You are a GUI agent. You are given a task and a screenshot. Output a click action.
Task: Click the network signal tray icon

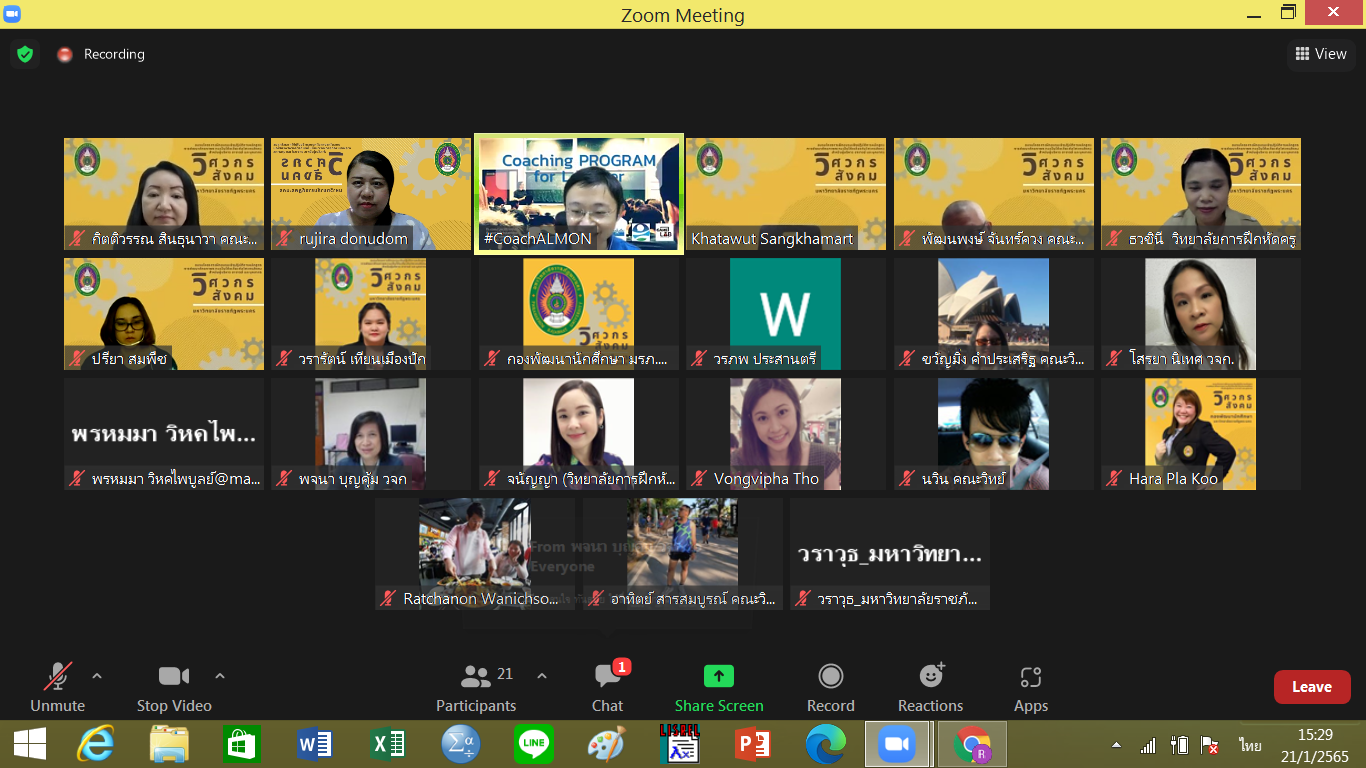1148,746
